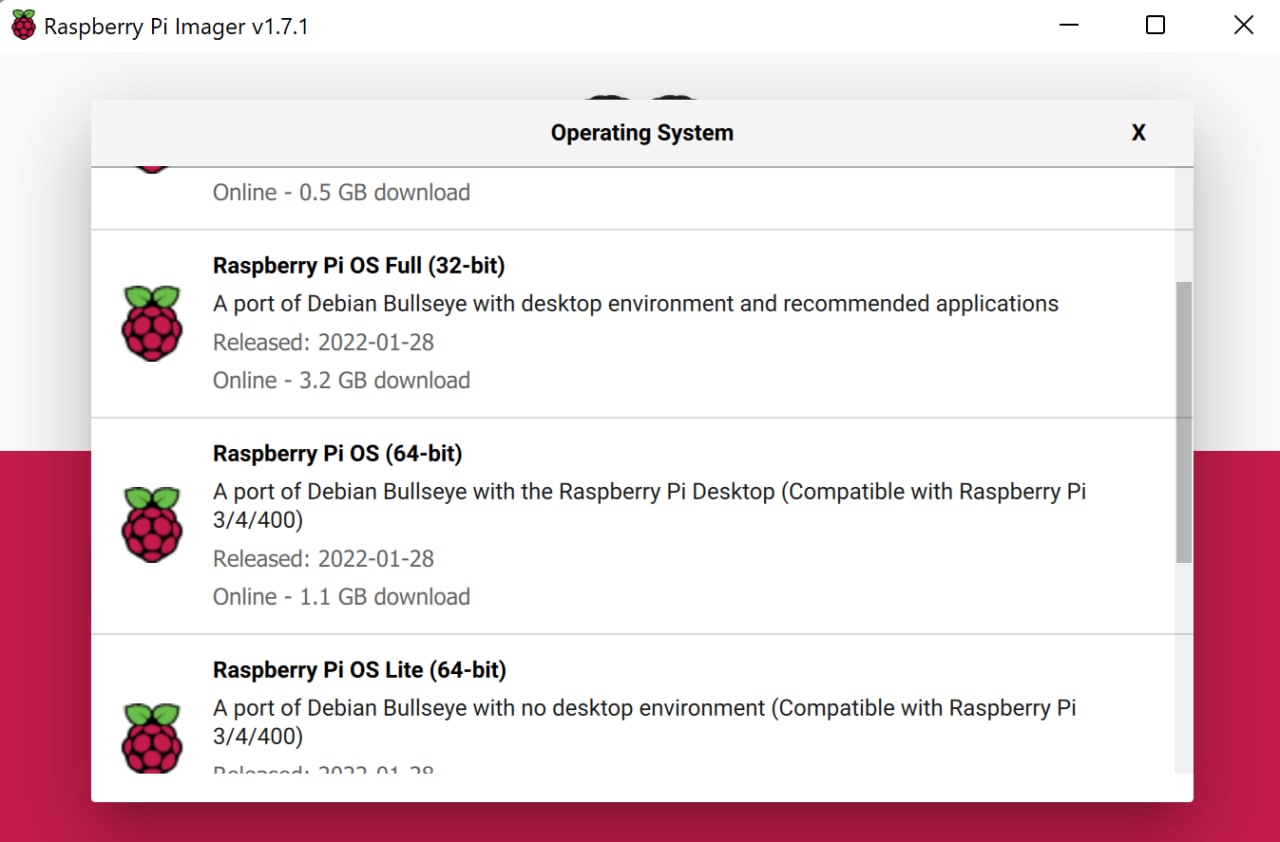Click the 'Raspberry Pi Imager v1.7.1' window title
Viewport: 1280px width, 842px height.
point(176,27)
